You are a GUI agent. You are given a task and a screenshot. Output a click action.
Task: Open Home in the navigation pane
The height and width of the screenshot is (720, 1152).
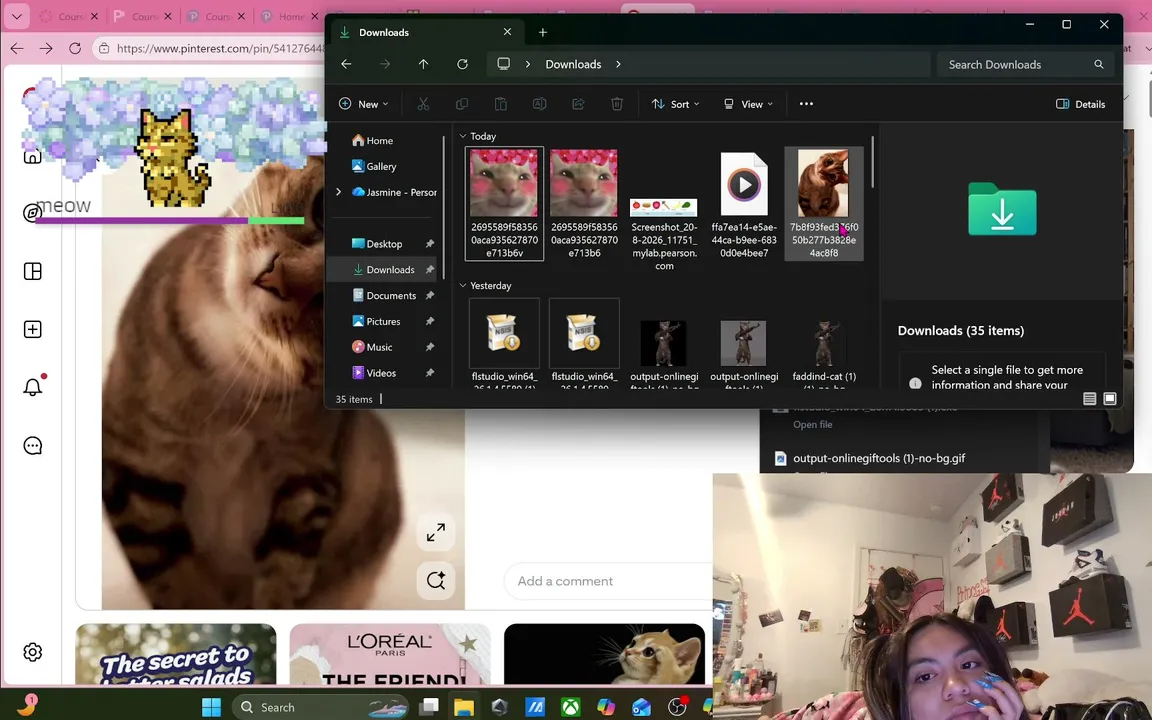tap(380, 140)
